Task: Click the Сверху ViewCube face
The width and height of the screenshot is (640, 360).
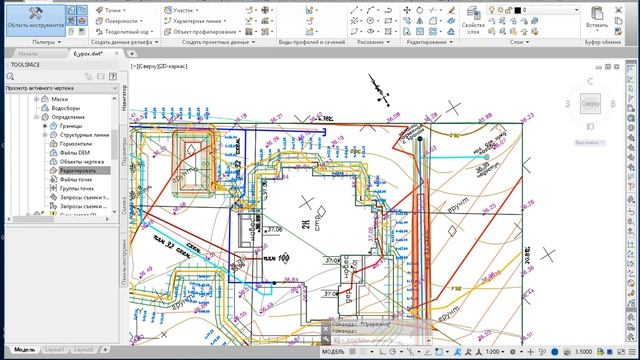Action: tap(590, 104)
